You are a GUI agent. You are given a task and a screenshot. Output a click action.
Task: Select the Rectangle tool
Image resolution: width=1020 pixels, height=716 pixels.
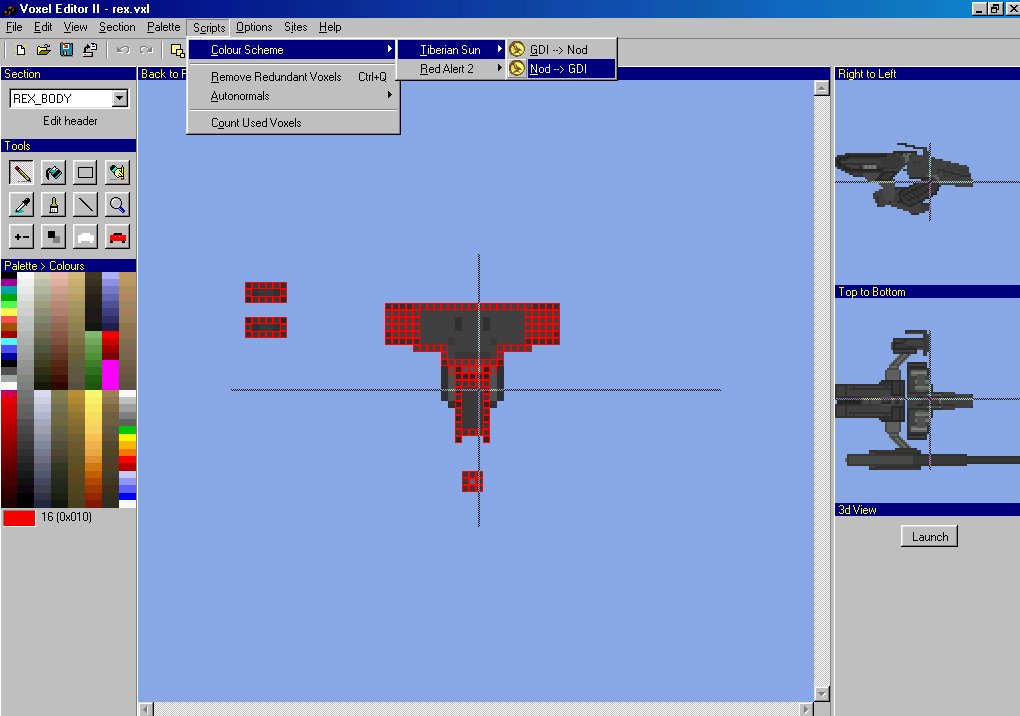[85, 173]
